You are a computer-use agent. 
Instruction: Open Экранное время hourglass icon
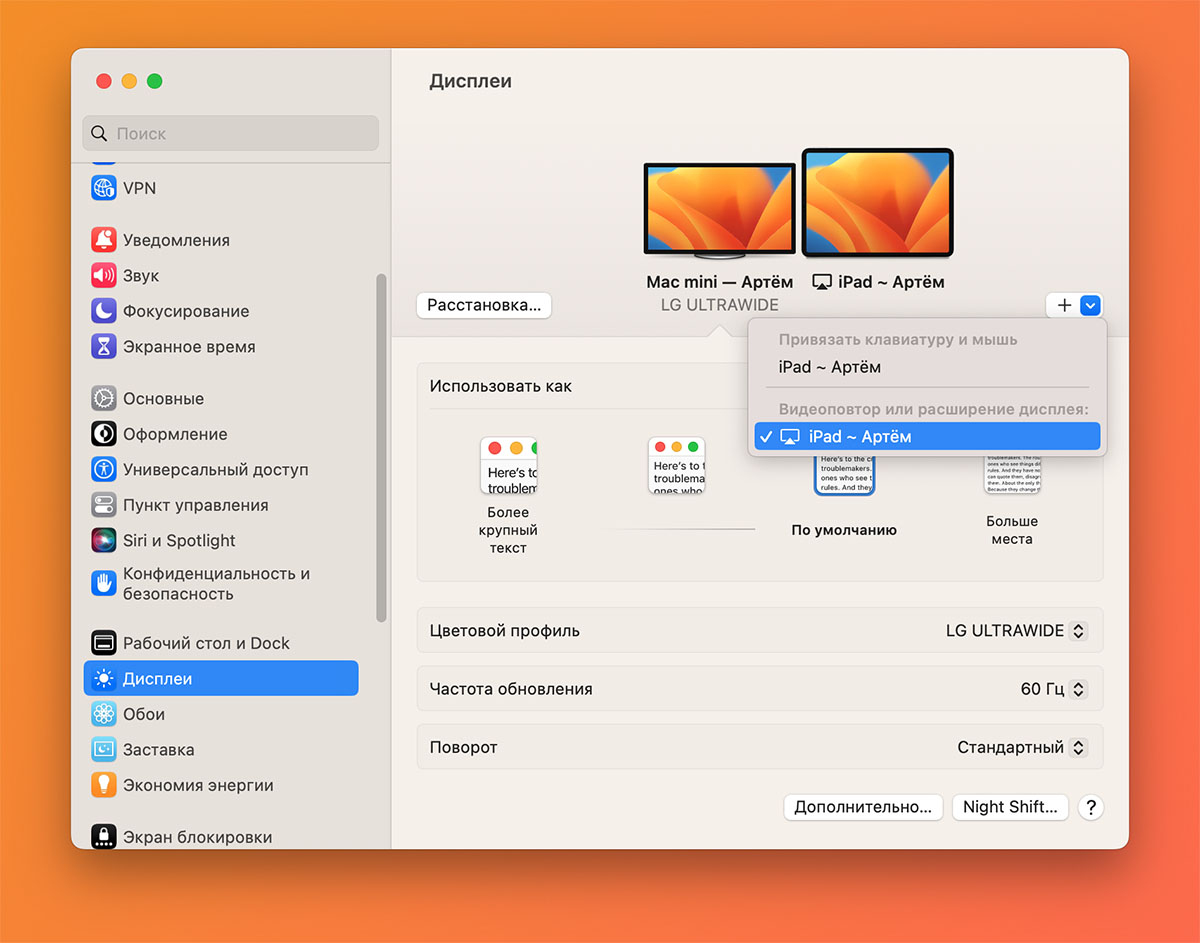point(104,347)
